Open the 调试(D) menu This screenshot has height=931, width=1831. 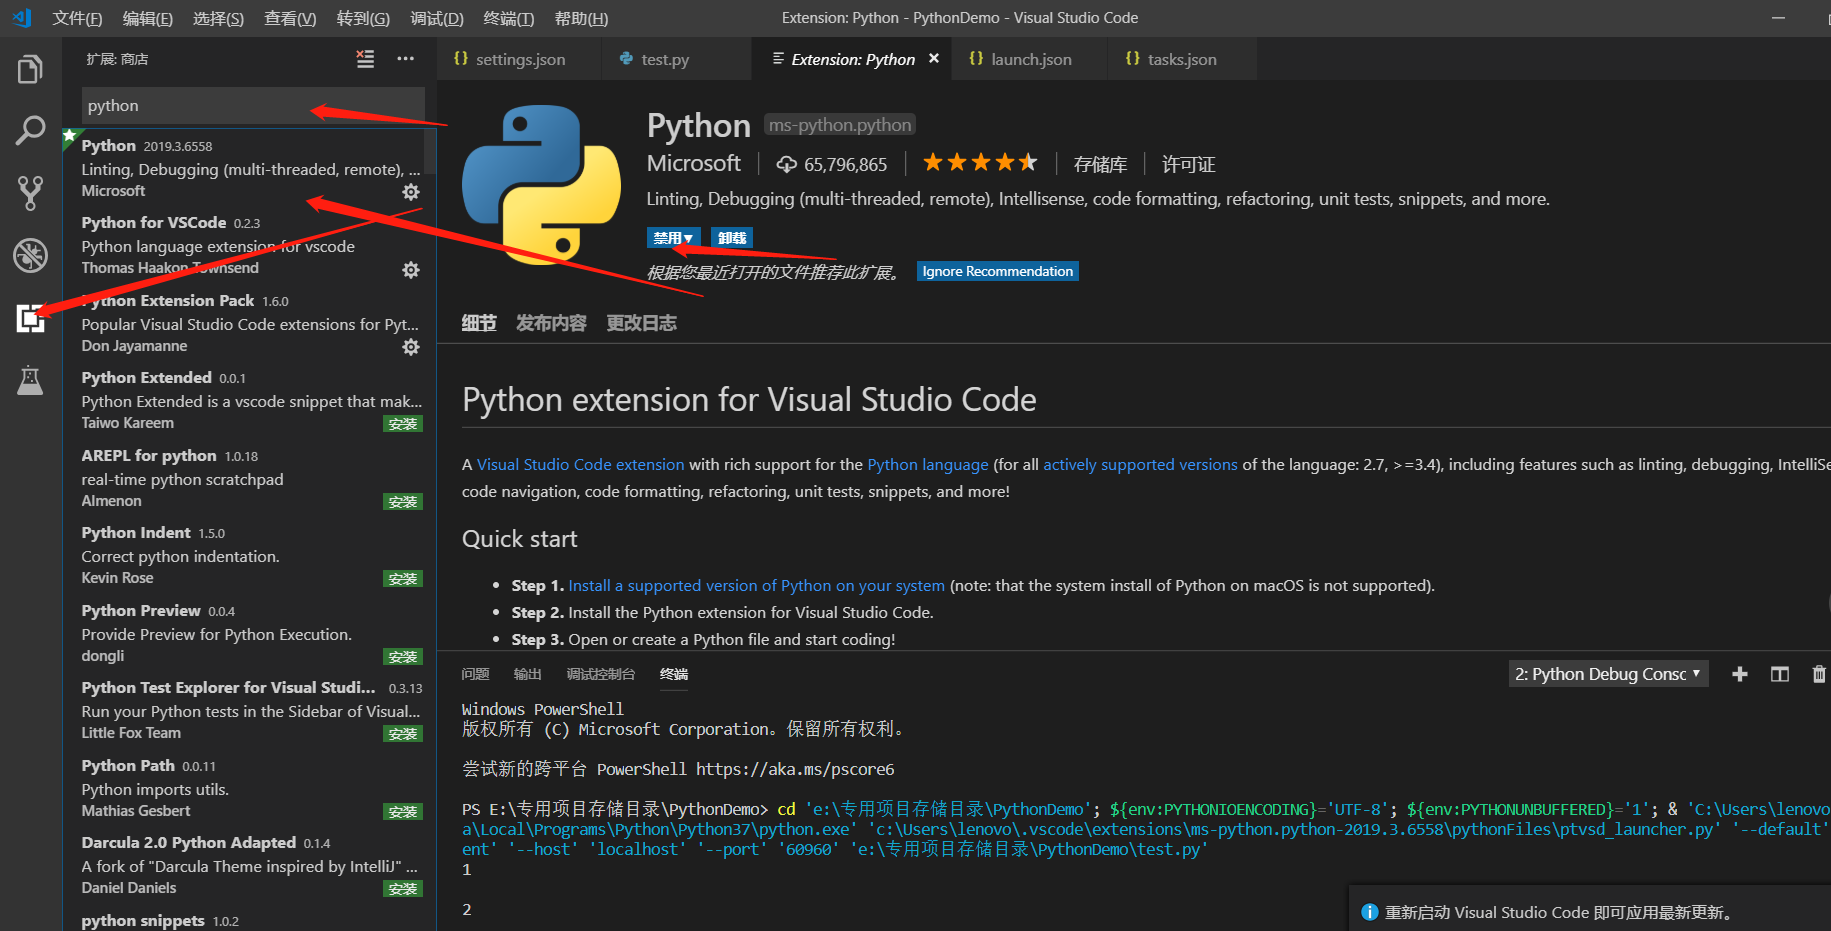[437, 18]
